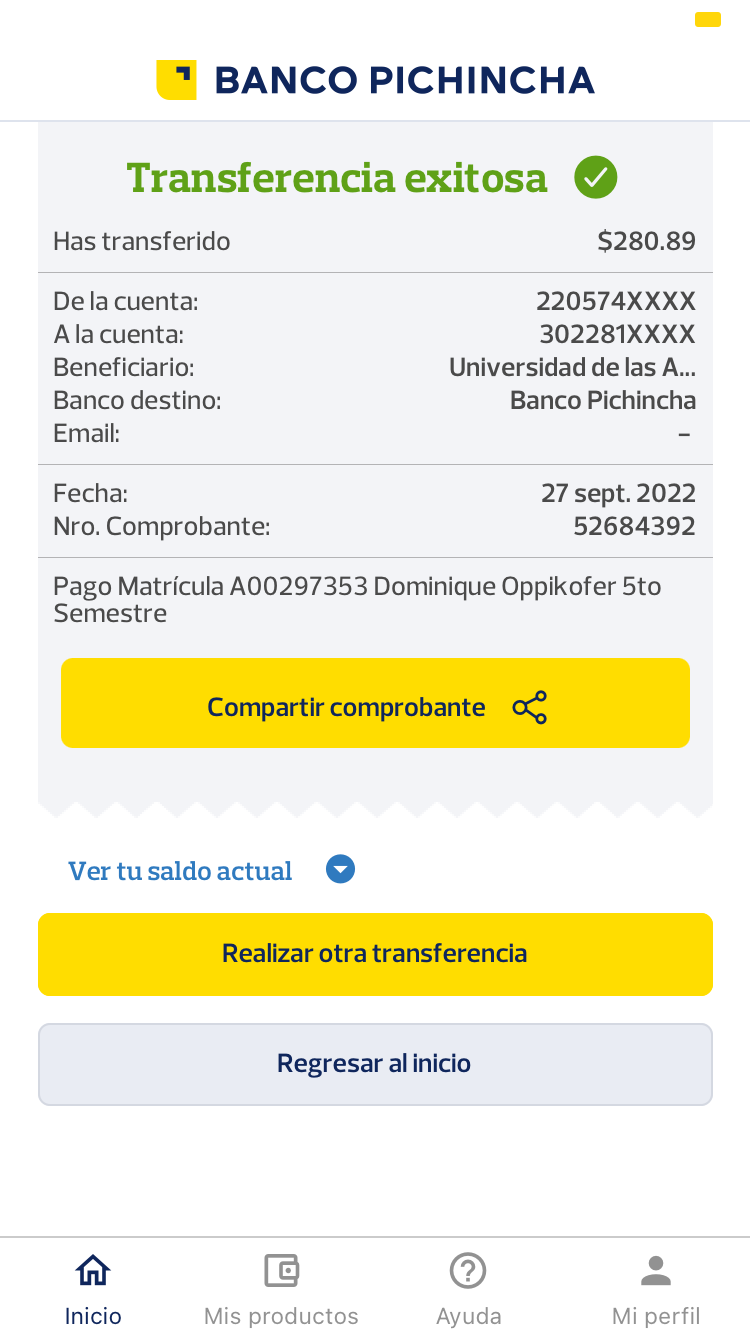
Task: Tap the Transferencia exitosa heading
Action: pyautogui.click(x=337, y=178)
